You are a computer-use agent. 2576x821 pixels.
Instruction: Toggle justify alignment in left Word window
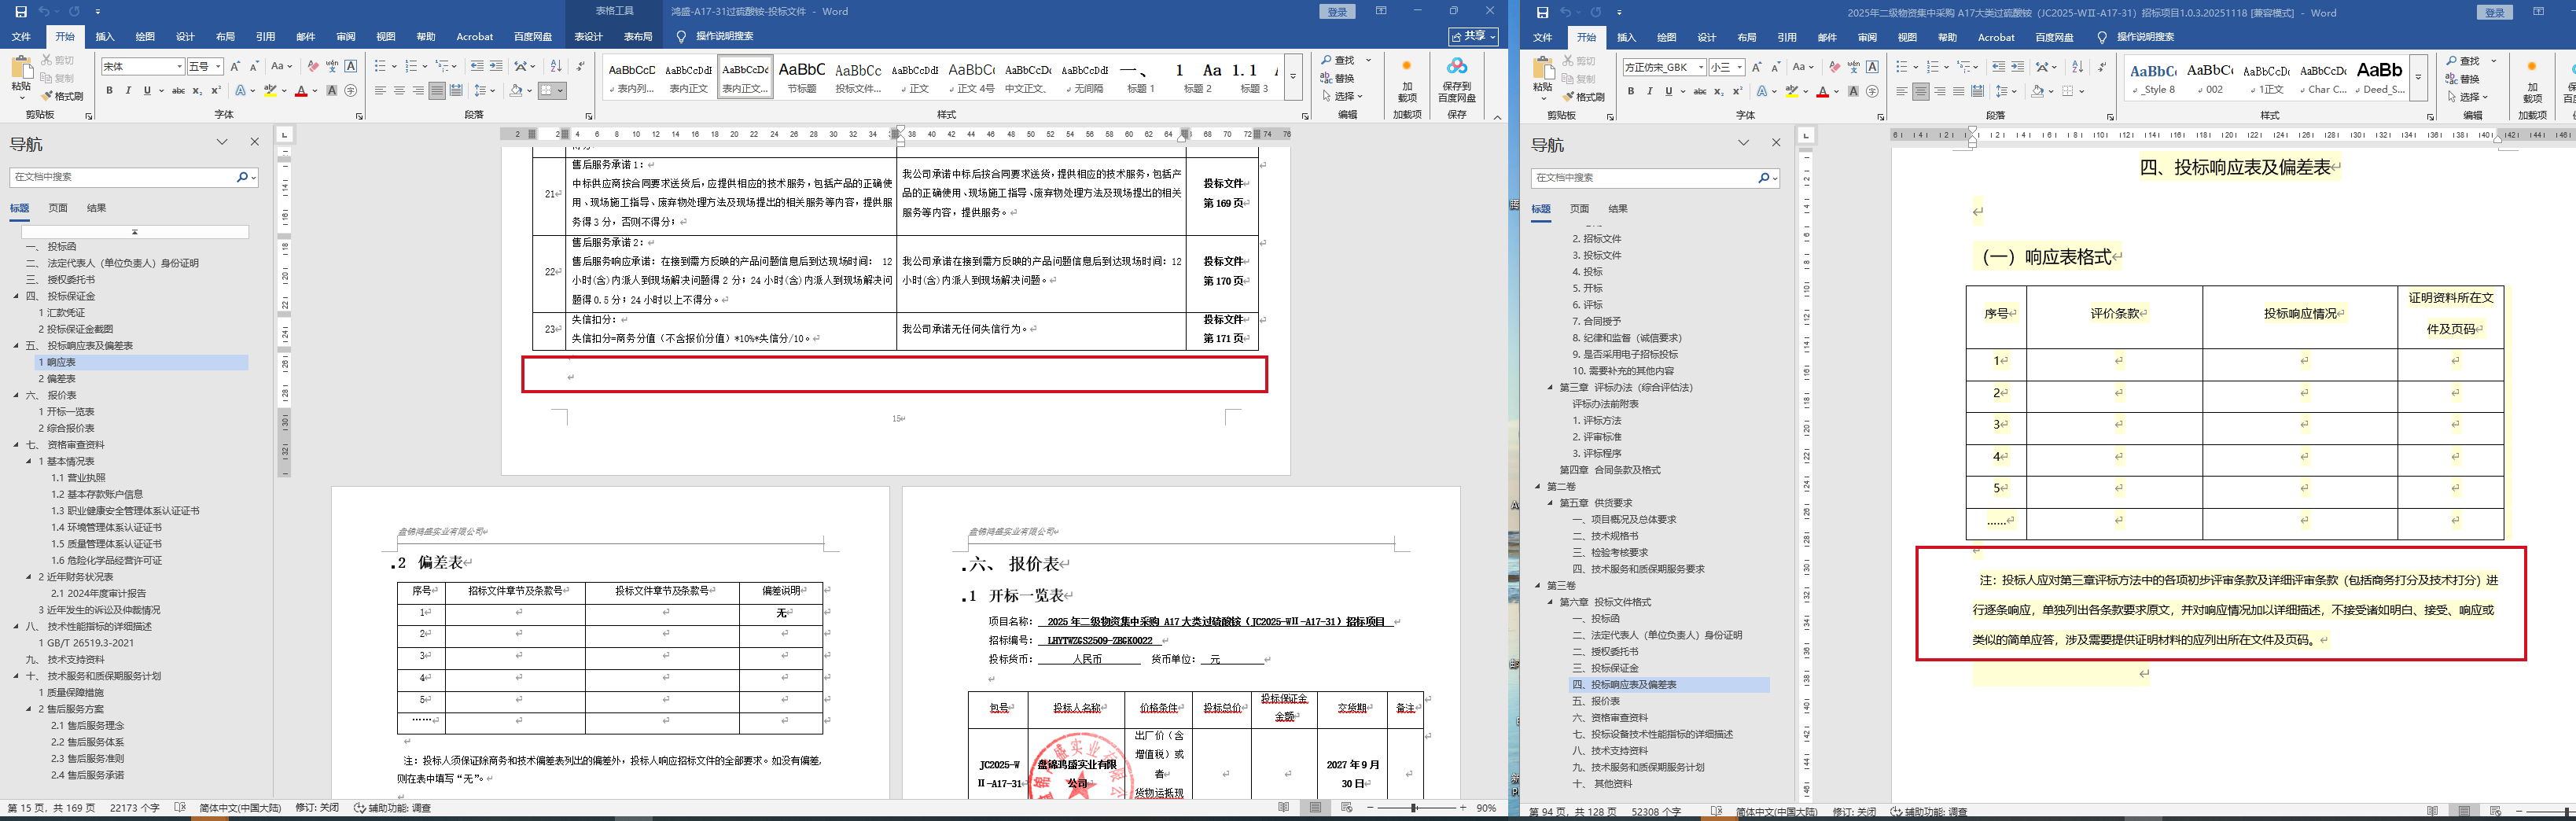(437, 91)
